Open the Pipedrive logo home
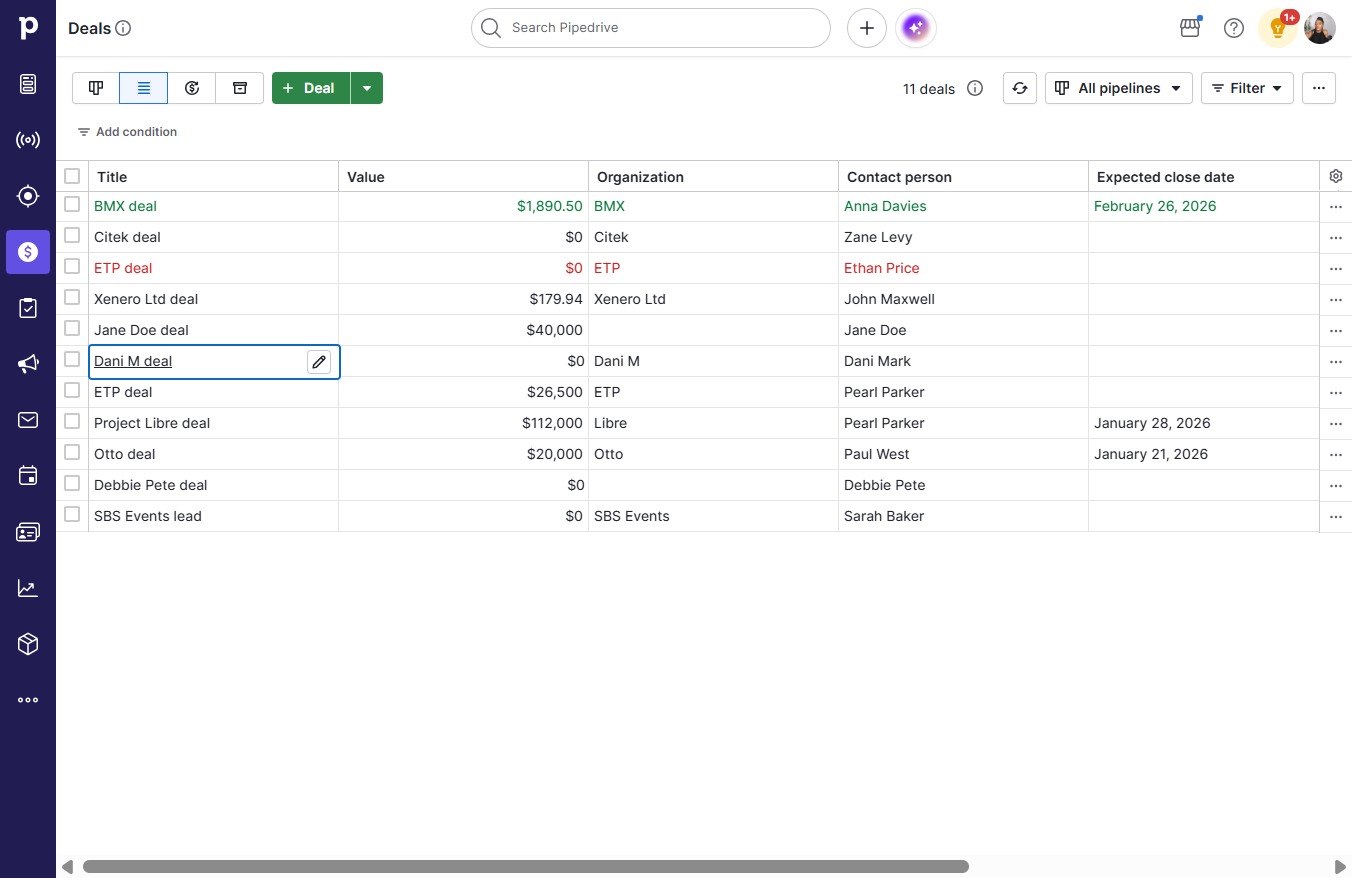 pos(28,28)
